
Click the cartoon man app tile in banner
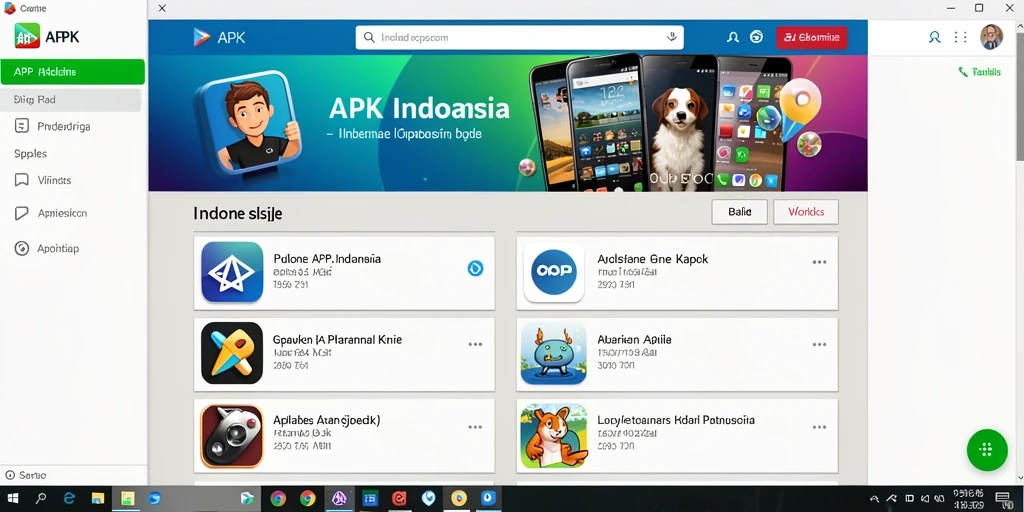[x=249, y=123]
